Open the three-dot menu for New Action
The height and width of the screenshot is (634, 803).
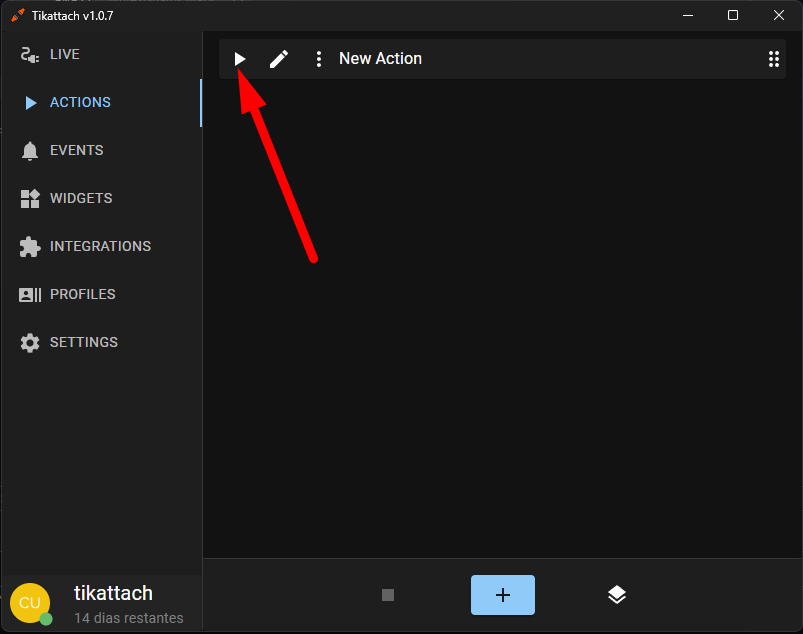(x=319, y=59)
